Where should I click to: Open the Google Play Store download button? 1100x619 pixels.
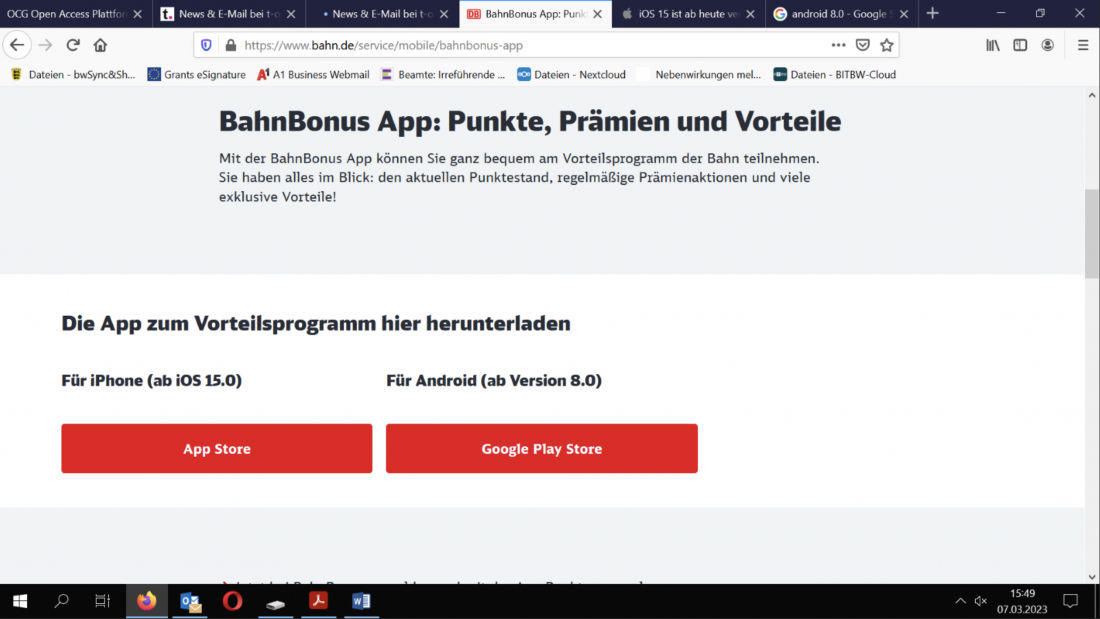[x=541, y=448]
